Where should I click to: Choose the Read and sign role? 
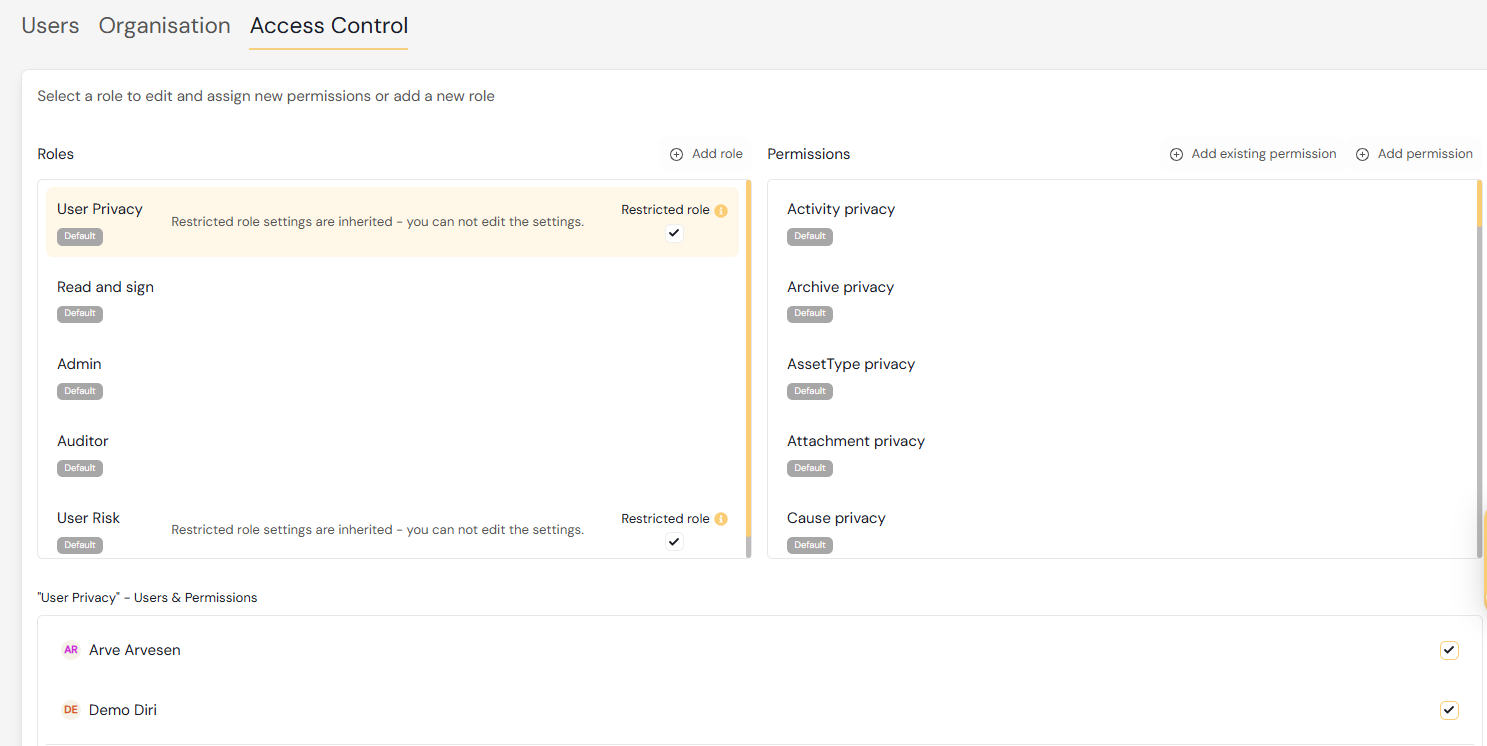click(105, 288)
